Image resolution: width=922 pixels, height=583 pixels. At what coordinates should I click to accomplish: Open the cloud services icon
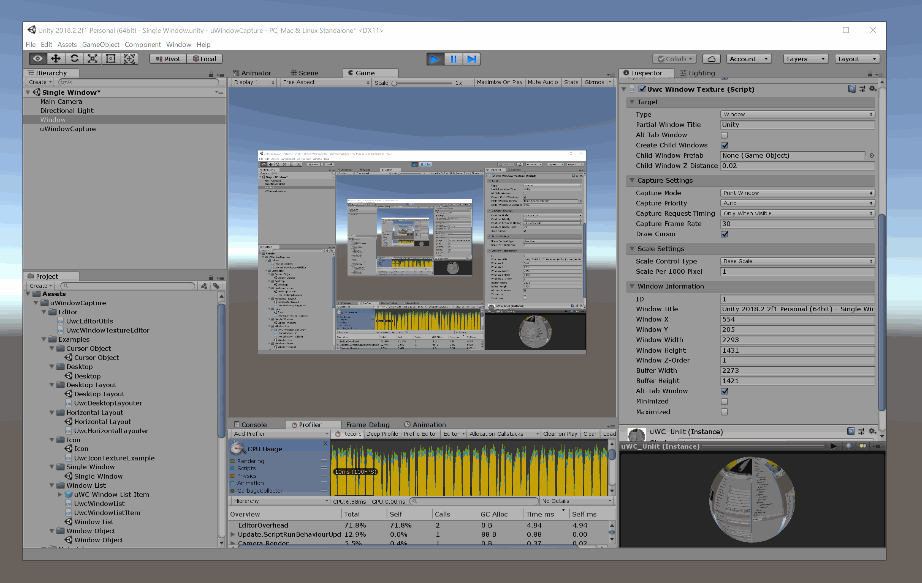(711, 59)
